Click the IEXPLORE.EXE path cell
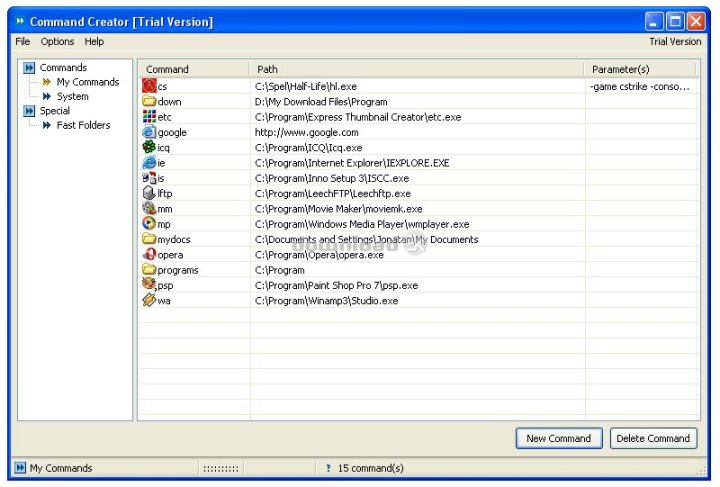Viewport: 720px width, 487px height. click(x=352, y=163)
